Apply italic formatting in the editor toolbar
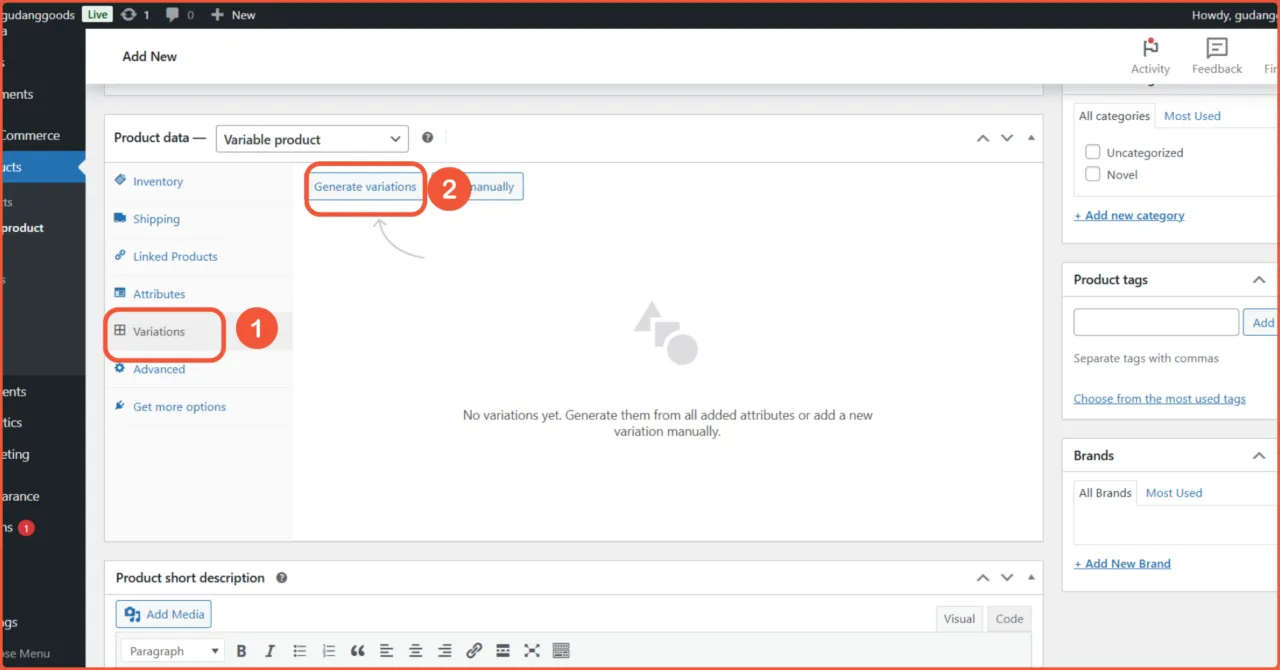Viewport: 1280px width, 670px height. coord(270,650)
